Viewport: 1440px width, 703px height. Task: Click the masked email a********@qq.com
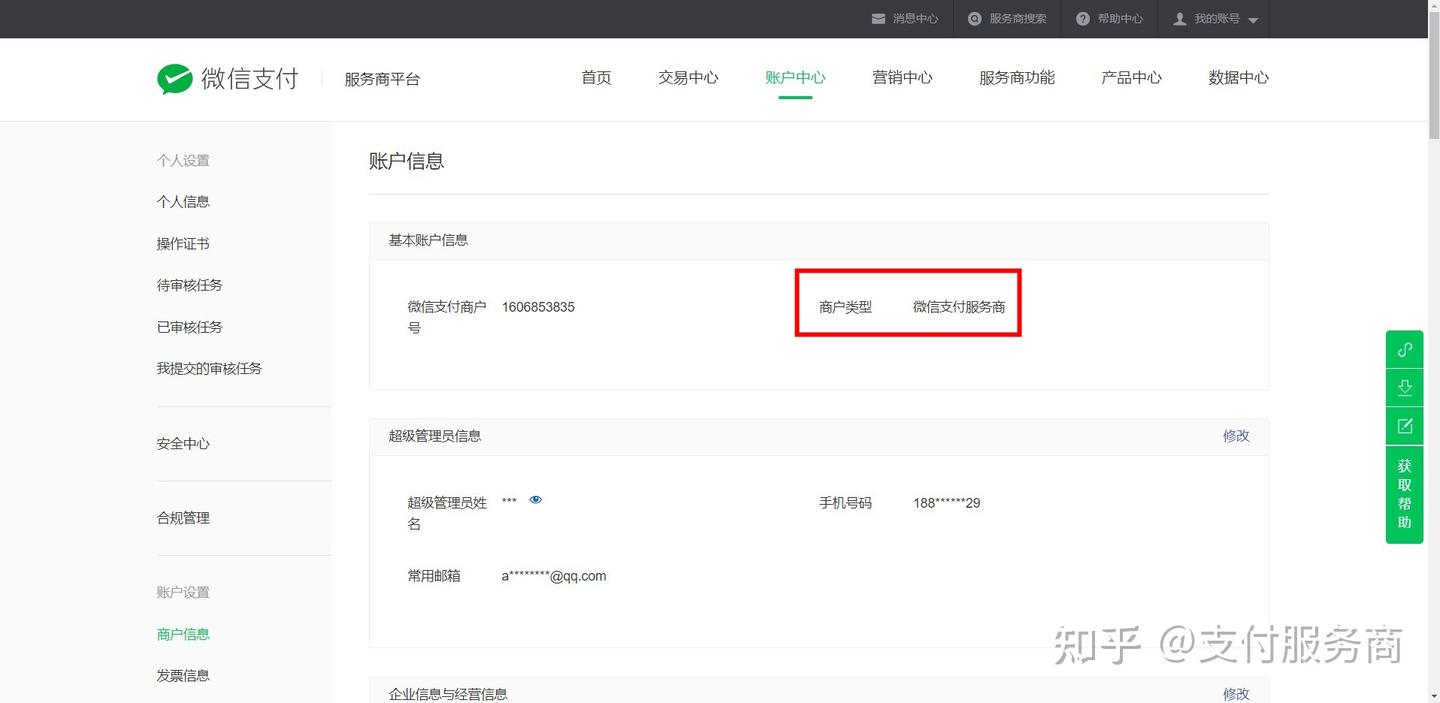pyautogui.click(x=554, y=576)
